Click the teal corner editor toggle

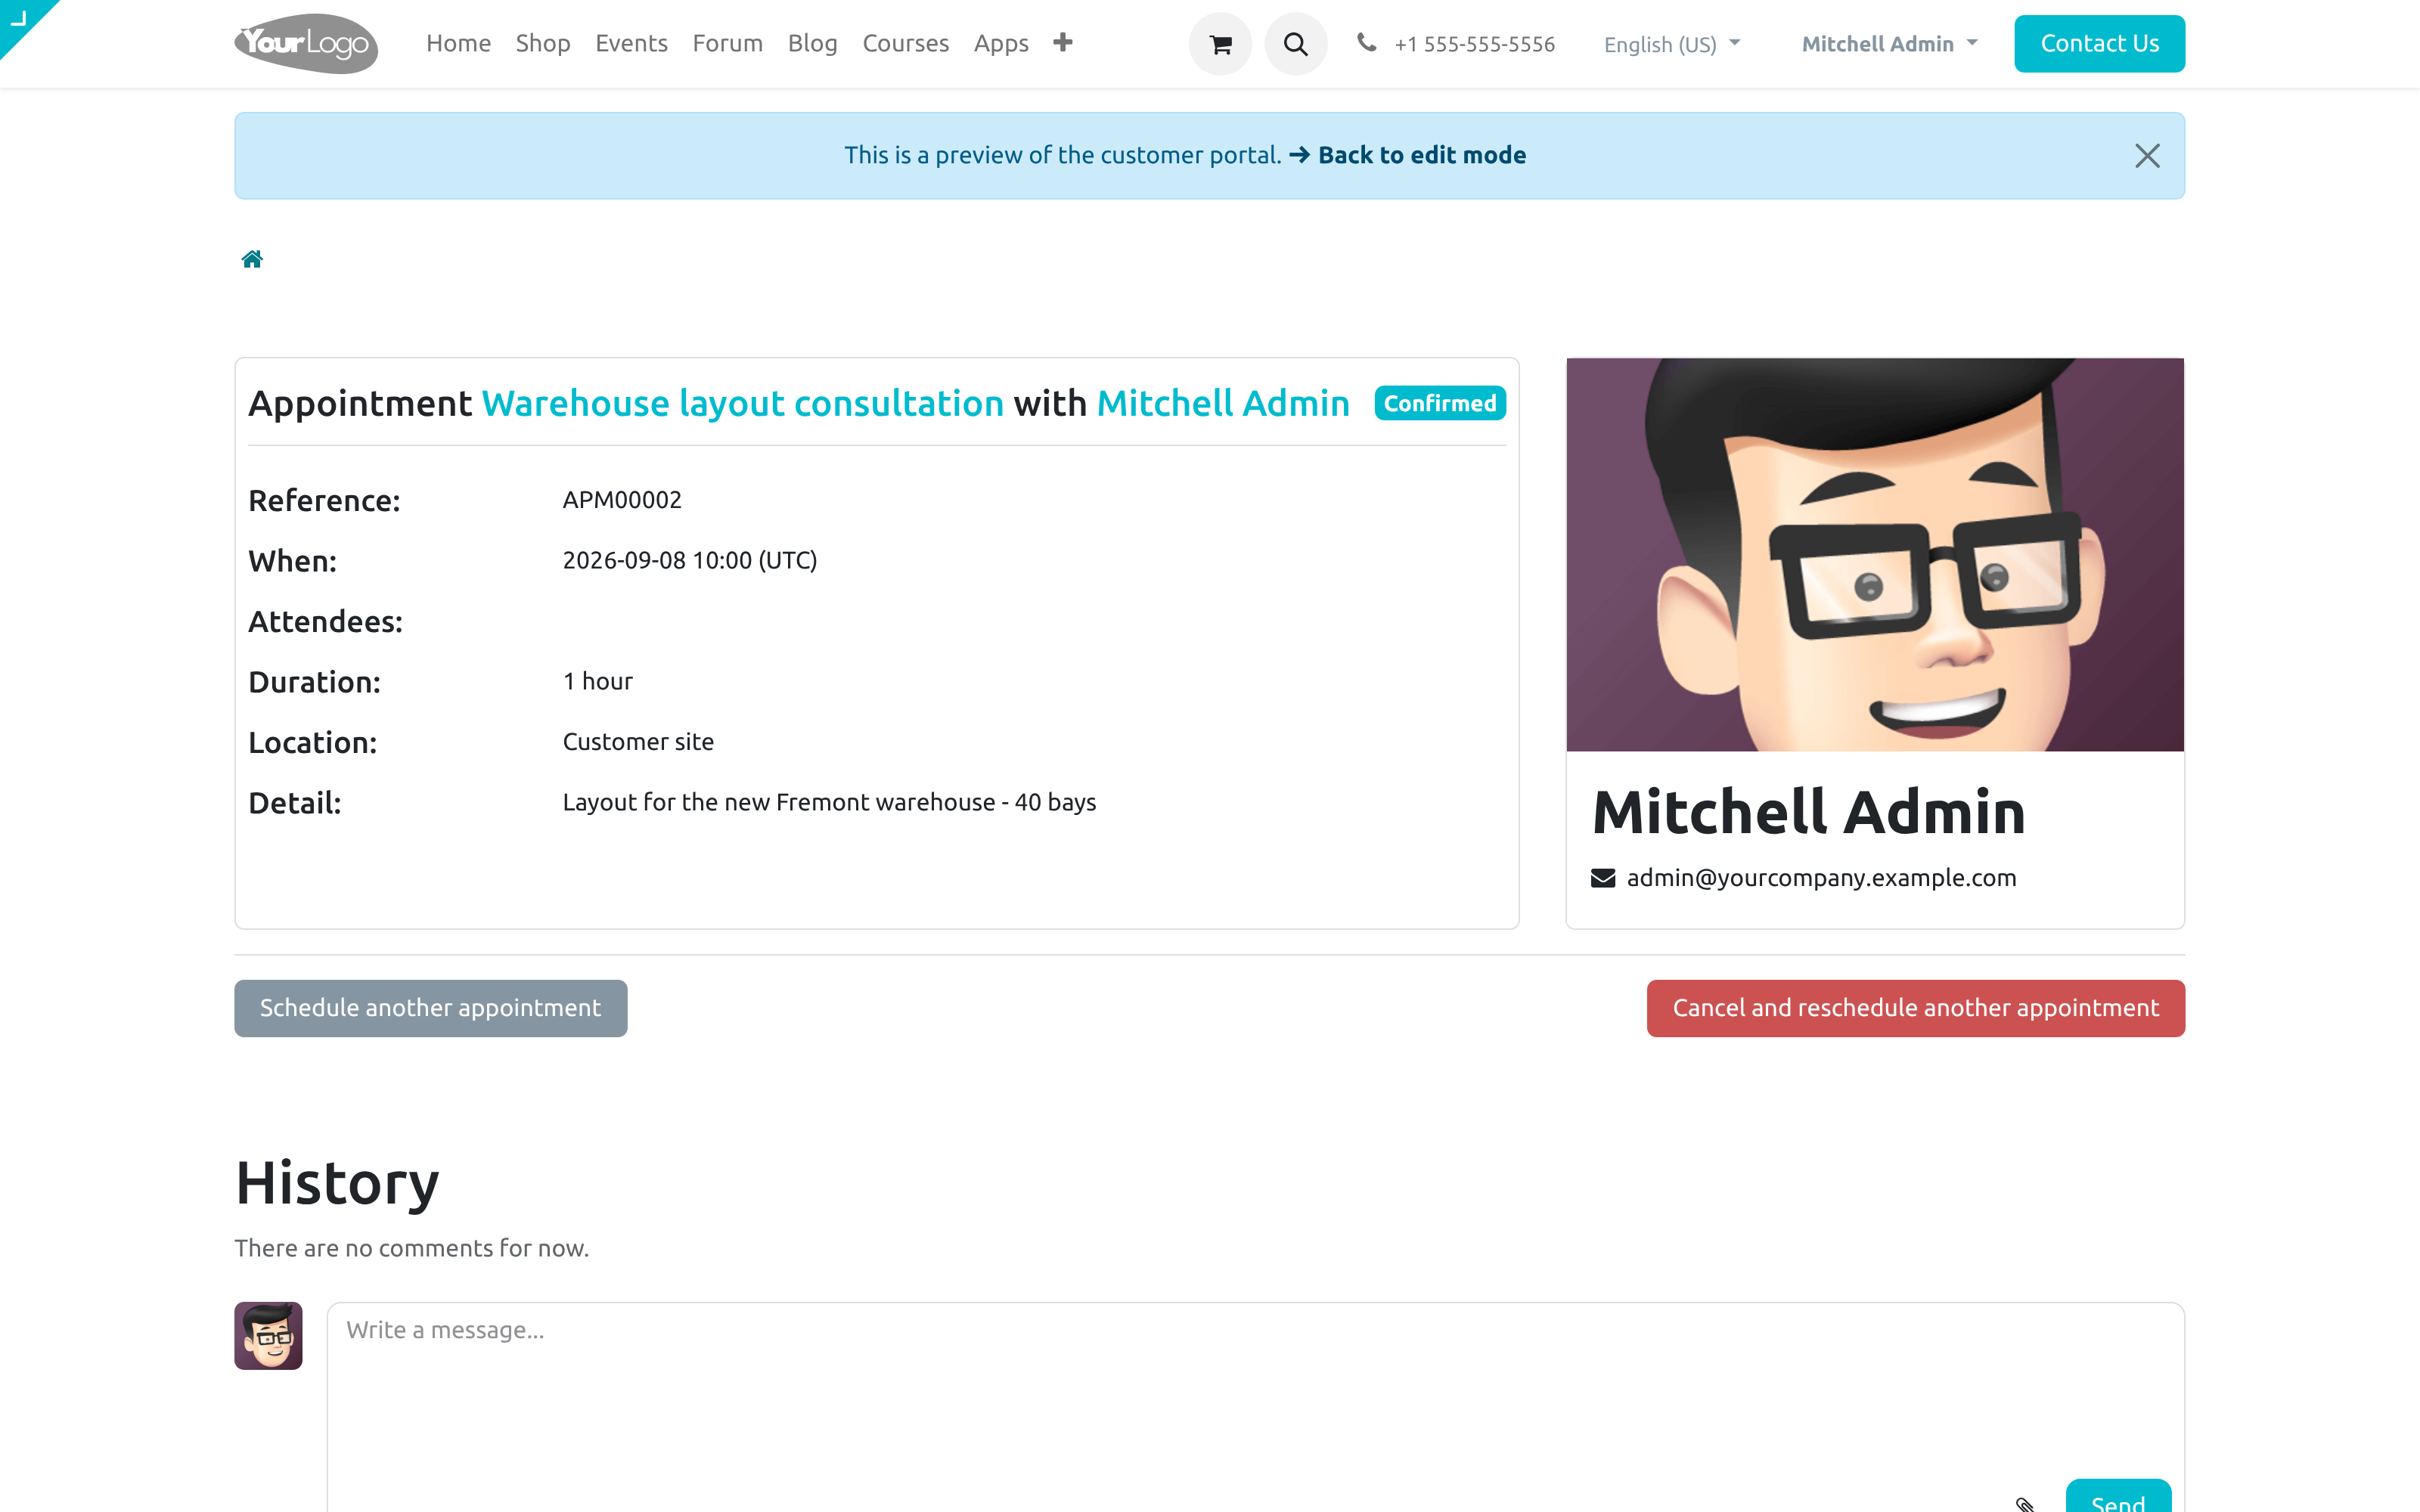tap(20, 20)
